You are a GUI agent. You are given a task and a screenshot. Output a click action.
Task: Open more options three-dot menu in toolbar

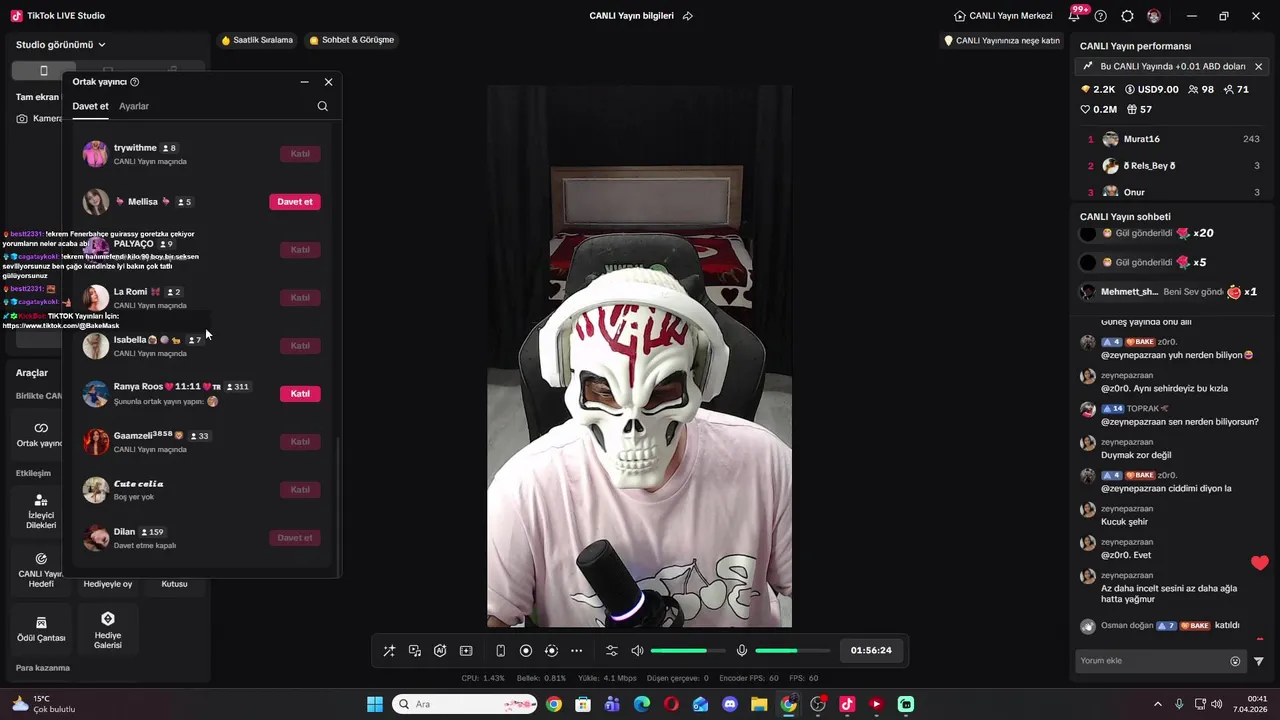(x=576, y=651)
